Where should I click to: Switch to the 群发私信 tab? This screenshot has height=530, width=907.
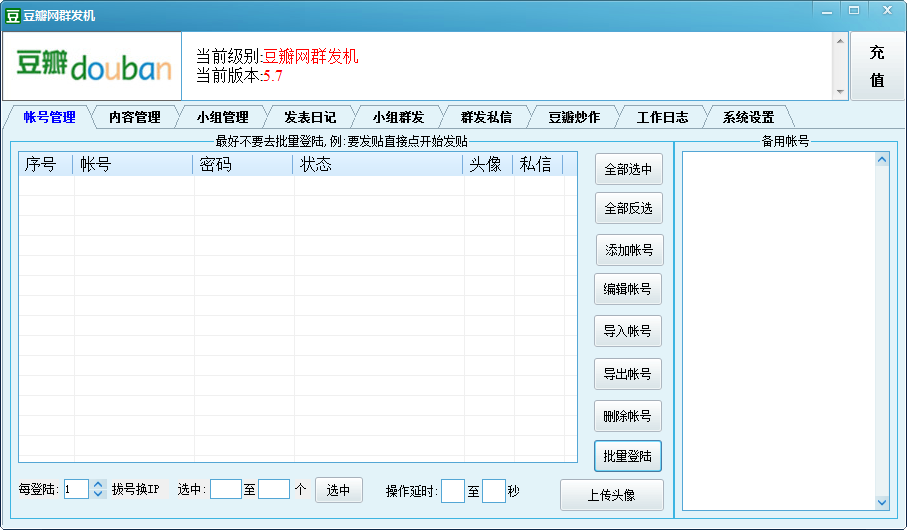[486, 117]
